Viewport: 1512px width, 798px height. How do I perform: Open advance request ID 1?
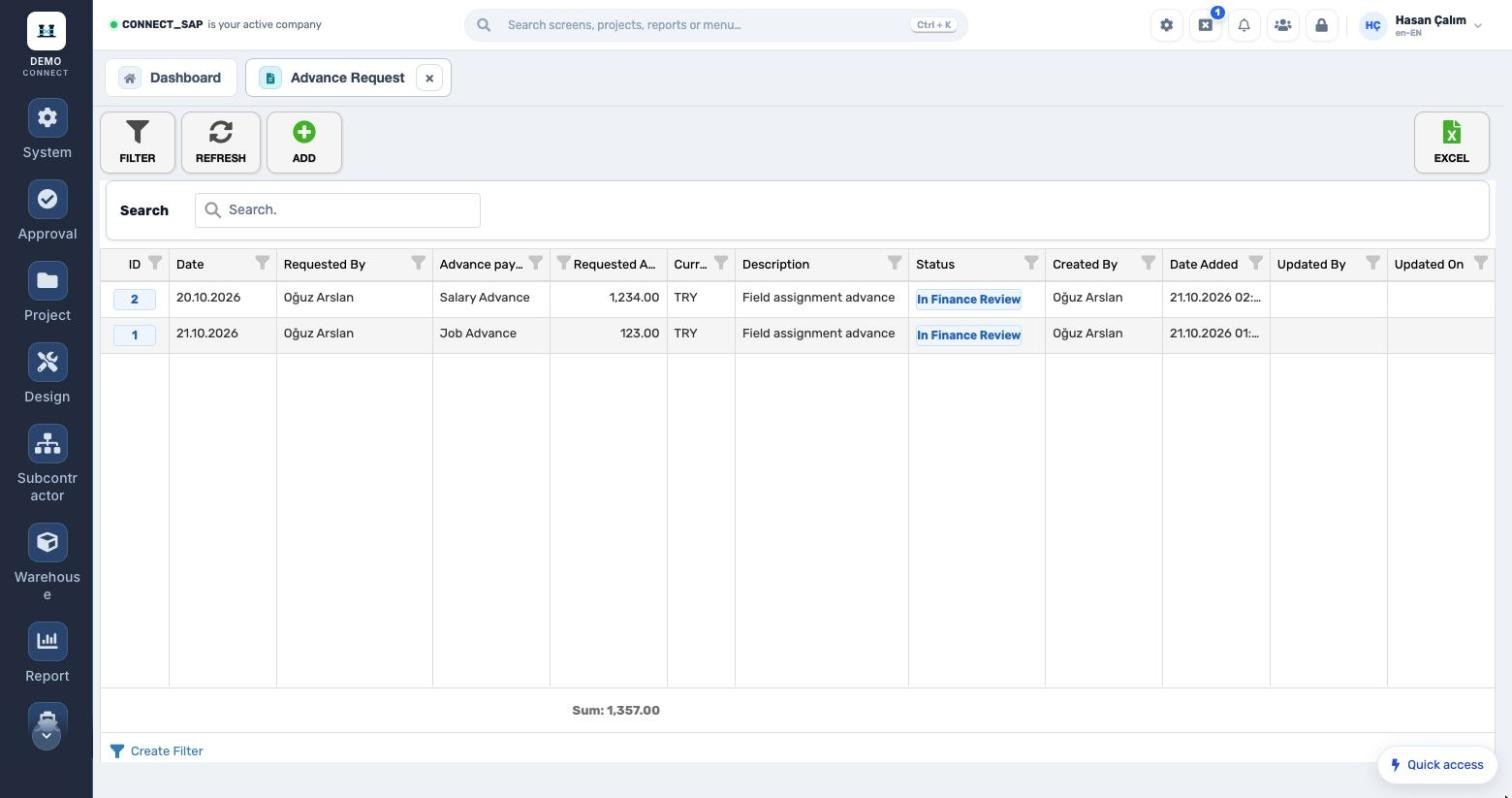pyautogui.click(x=134, y=335)
